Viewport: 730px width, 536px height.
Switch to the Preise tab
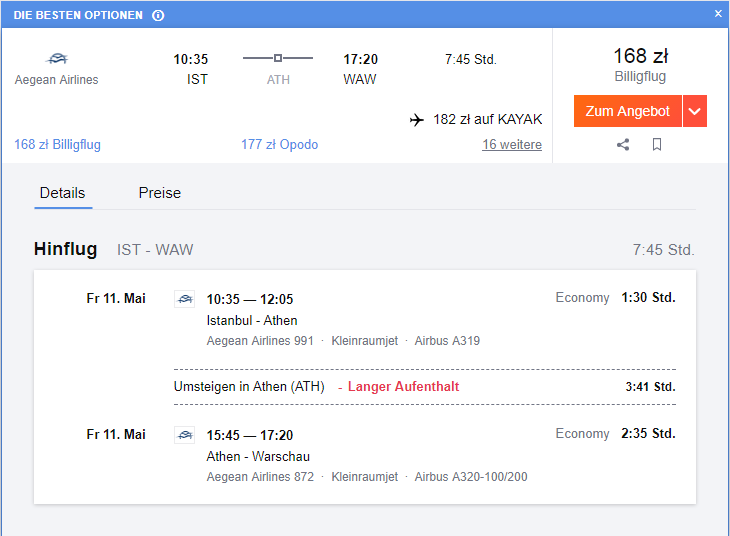click(x=160, y=193)
